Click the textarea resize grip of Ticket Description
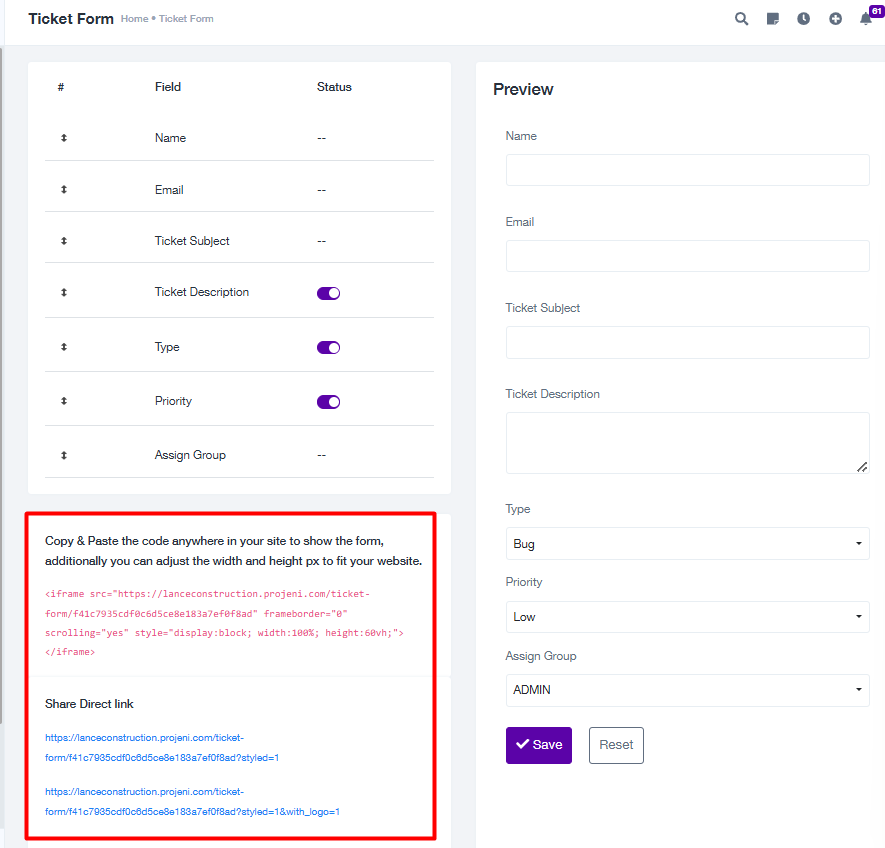 tap(862, 467)
